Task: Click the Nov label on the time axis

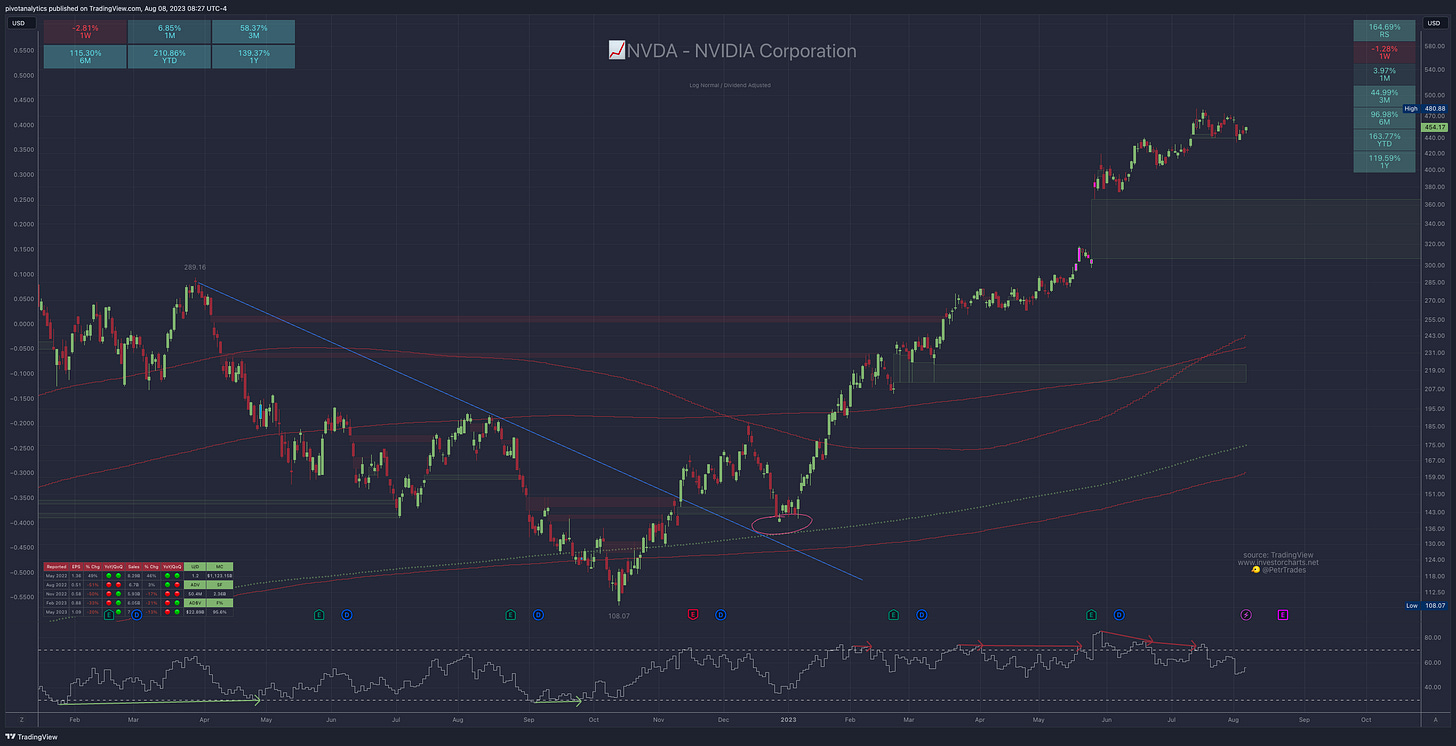Action: click(x=658, y=718)
